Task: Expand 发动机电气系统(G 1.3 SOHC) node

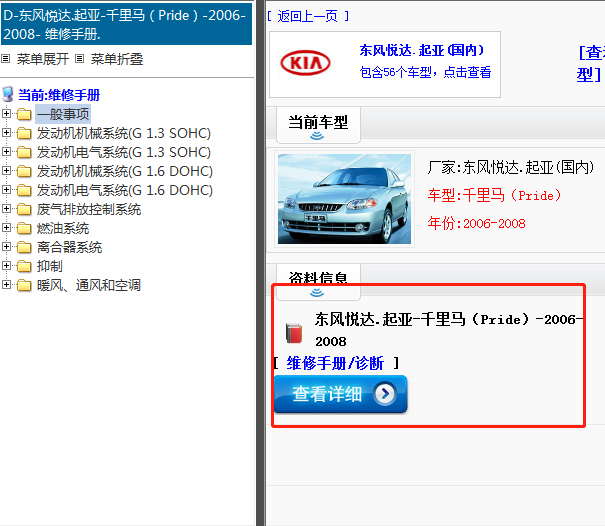Action: pyautogui.click(x=6, y=151)
